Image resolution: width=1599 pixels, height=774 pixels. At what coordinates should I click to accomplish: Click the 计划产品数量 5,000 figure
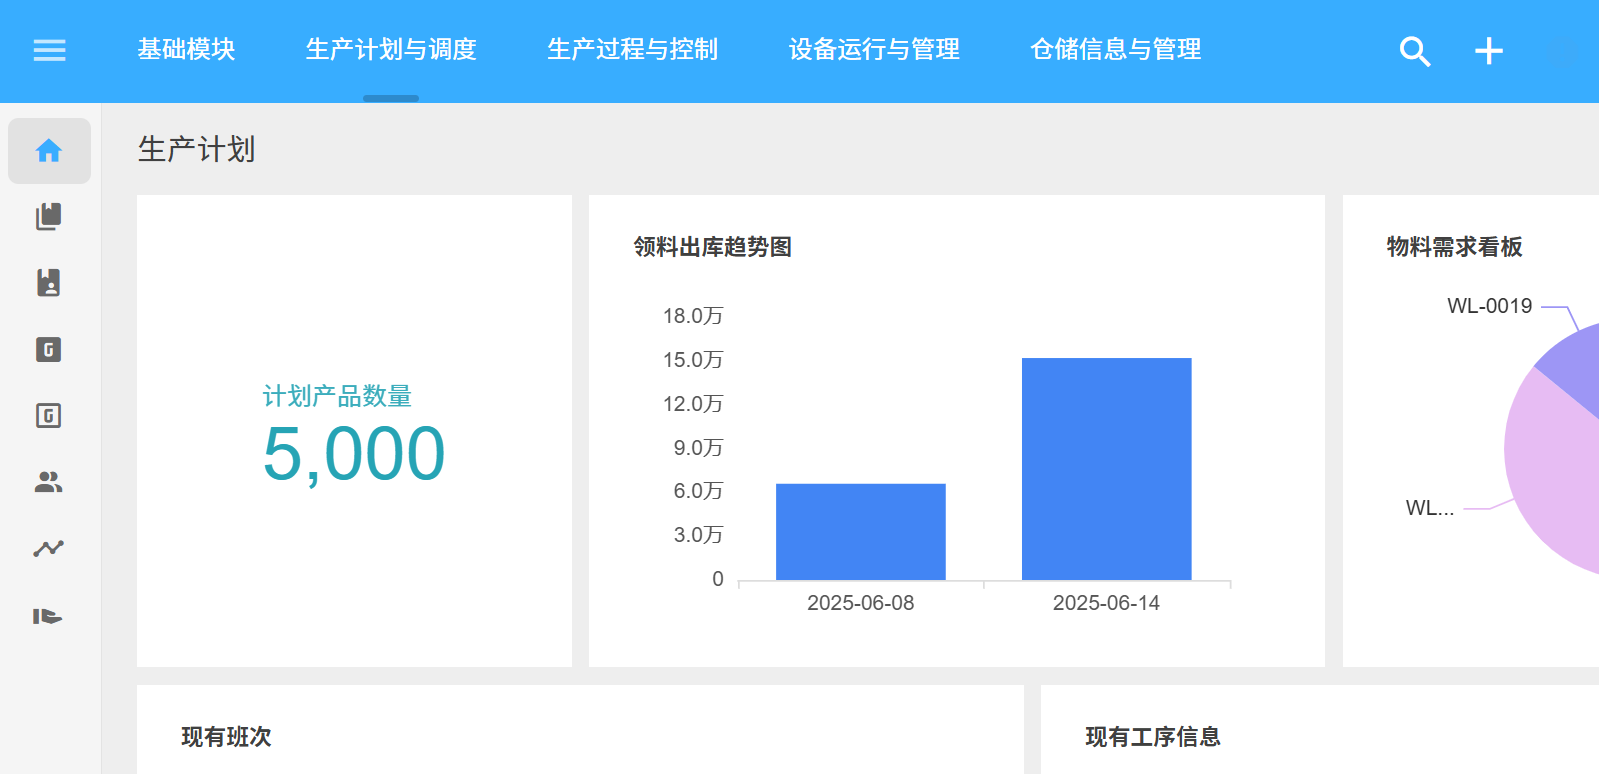(353, 453)
